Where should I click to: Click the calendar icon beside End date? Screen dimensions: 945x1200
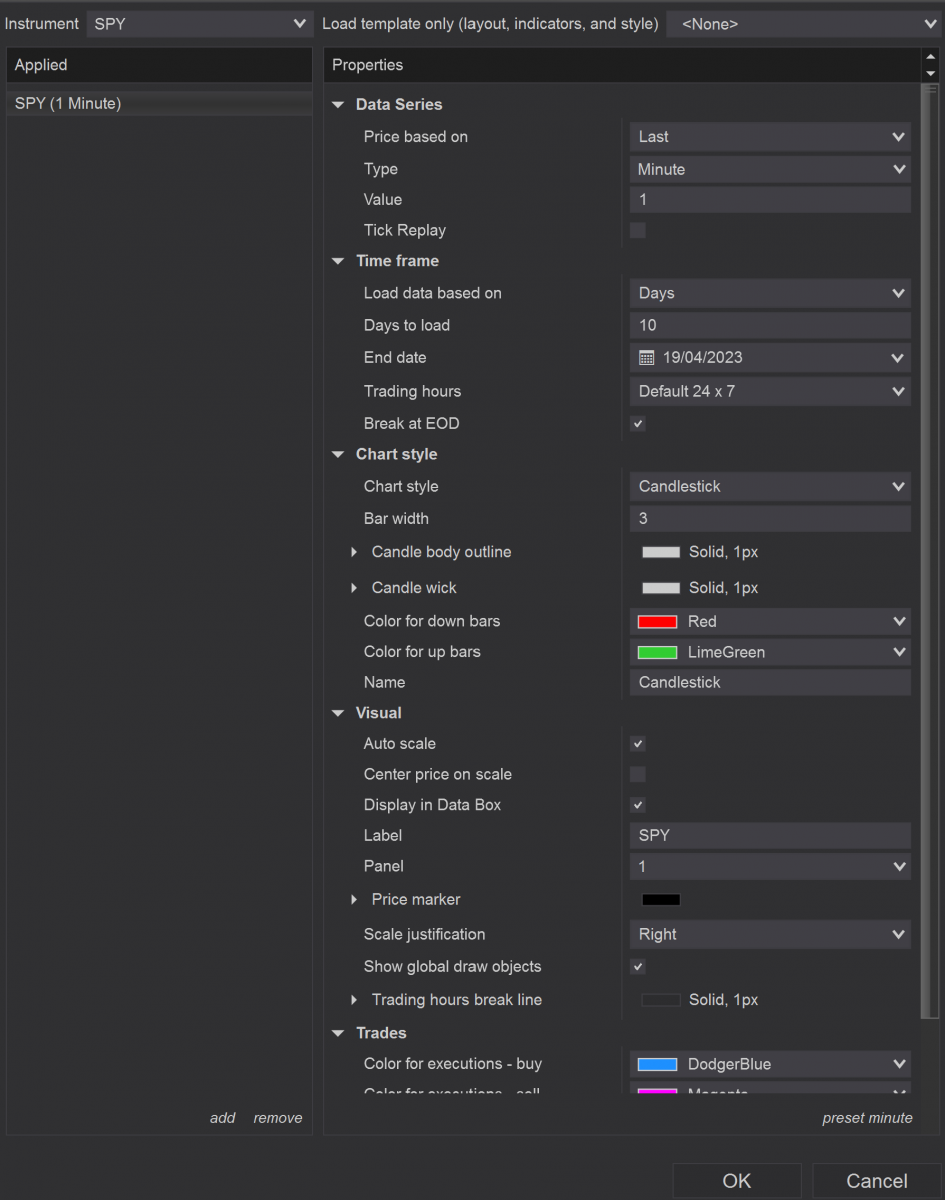(x=646, y=358)
